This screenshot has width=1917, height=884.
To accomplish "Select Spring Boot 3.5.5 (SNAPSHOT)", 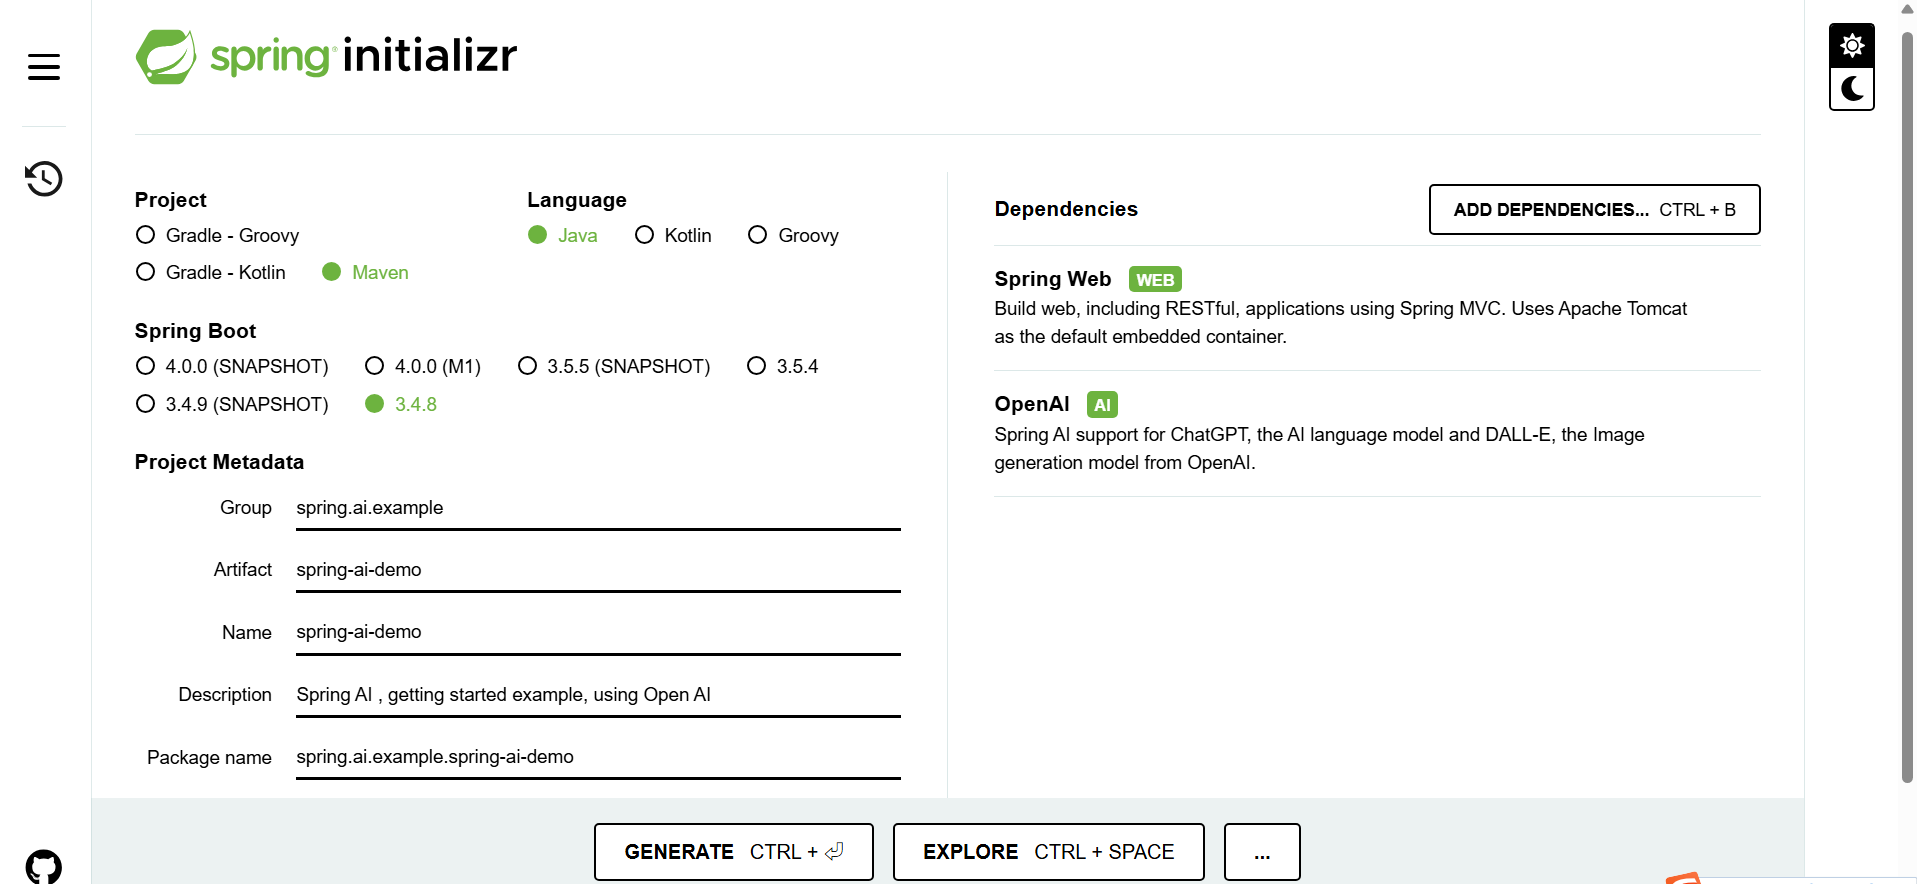I will click(614, 366).
